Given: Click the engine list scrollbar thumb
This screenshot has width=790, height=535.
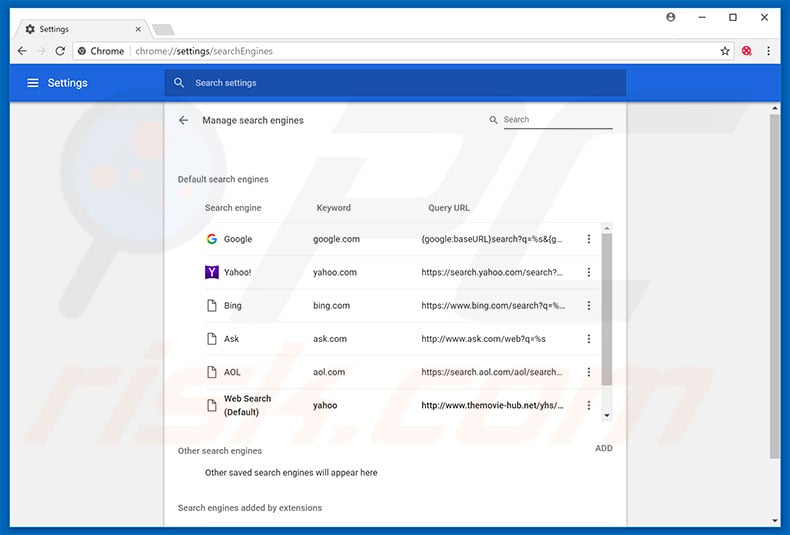Looking at the screenshot, I should tap(607, 309).
